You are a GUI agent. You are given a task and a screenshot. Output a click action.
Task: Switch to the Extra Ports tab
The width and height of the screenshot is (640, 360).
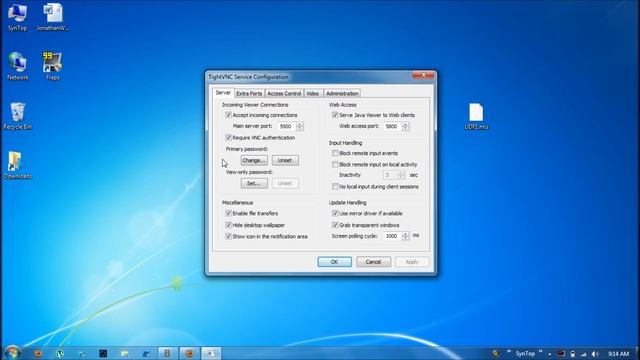coord(249,93)
